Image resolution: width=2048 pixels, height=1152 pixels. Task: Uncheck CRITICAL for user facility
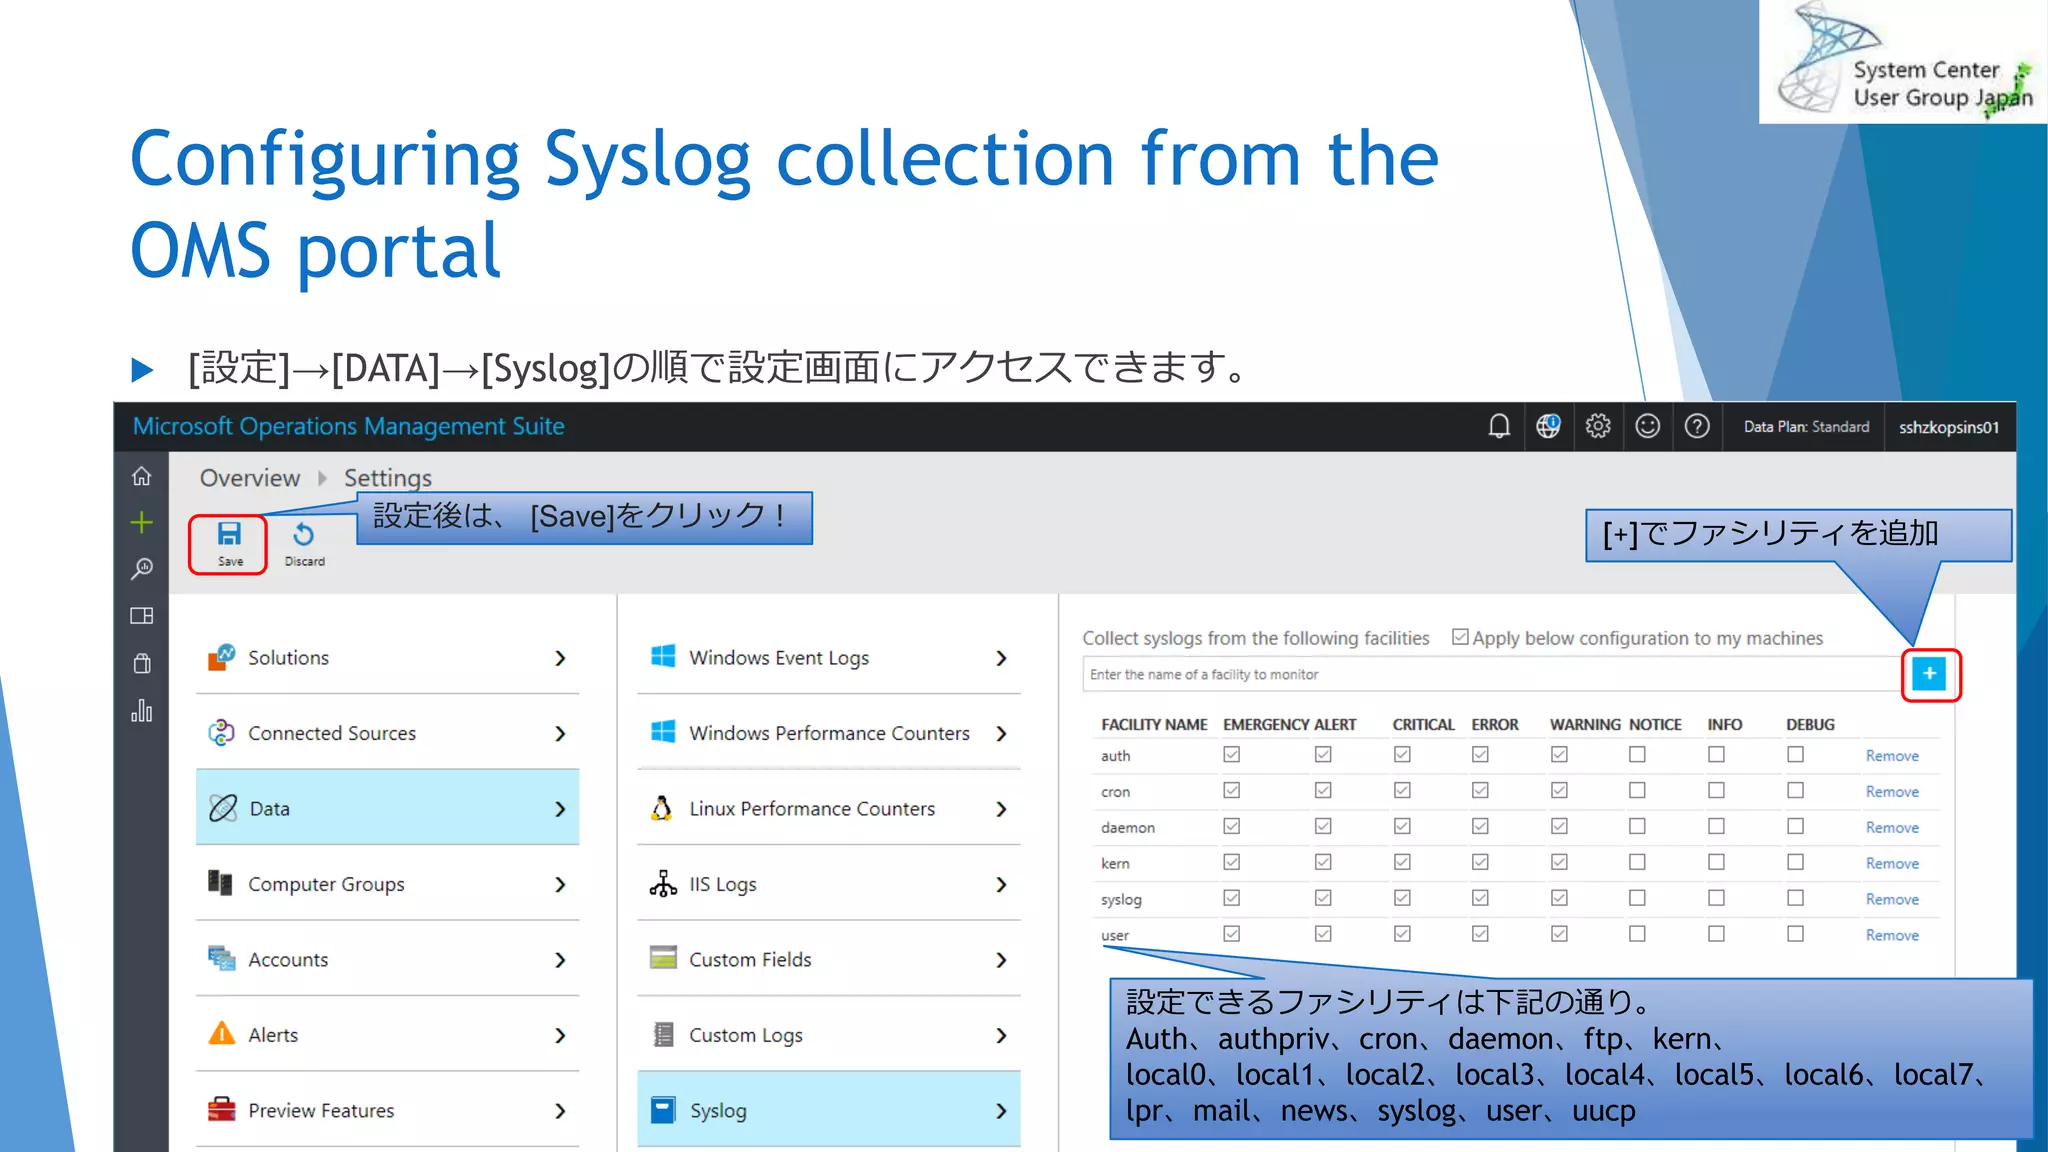pos(1402,933)
